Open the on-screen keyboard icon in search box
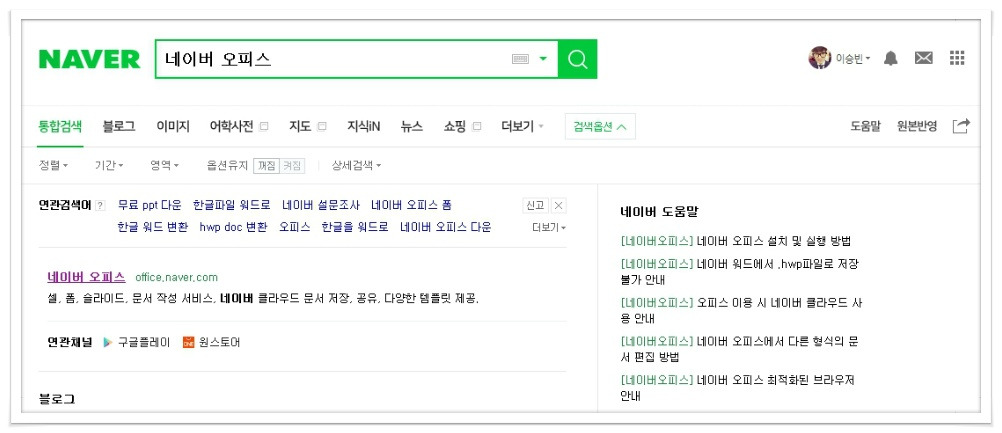The image size is (1002, 433). click(x=520, y=59)
